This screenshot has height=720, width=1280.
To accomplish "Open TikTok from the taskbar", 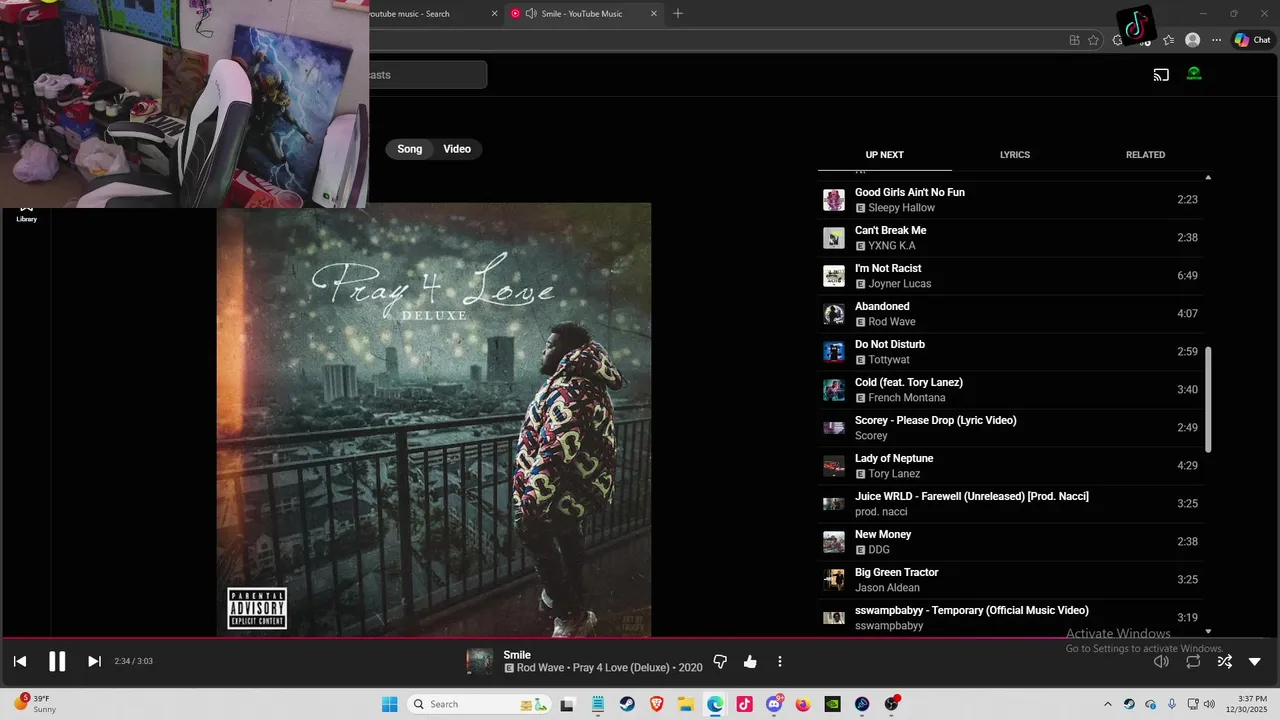I will pyautogui.click(x=744, y=704).
